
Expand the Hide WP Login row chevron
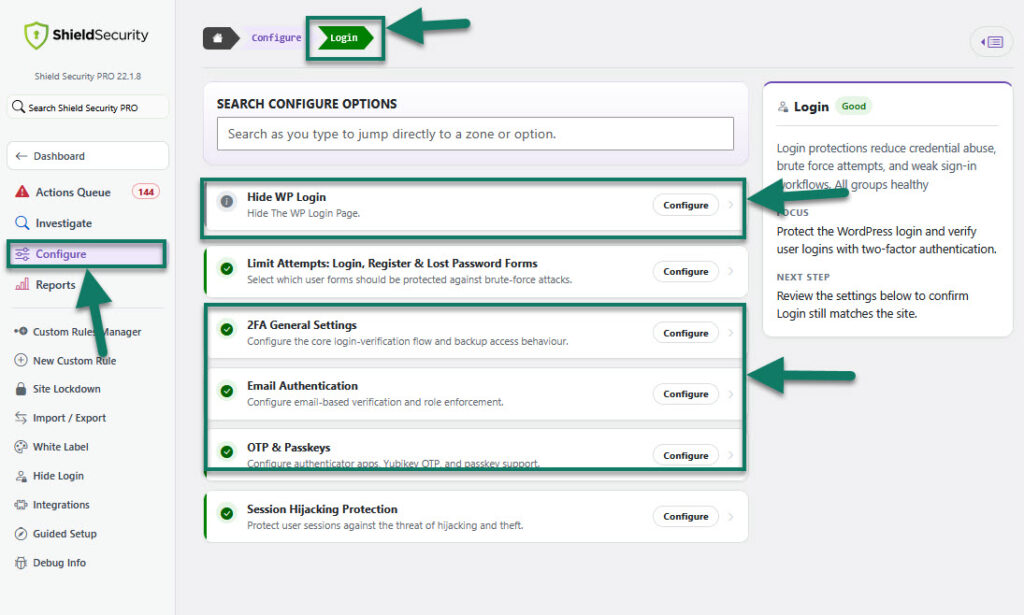click(731, 205)
